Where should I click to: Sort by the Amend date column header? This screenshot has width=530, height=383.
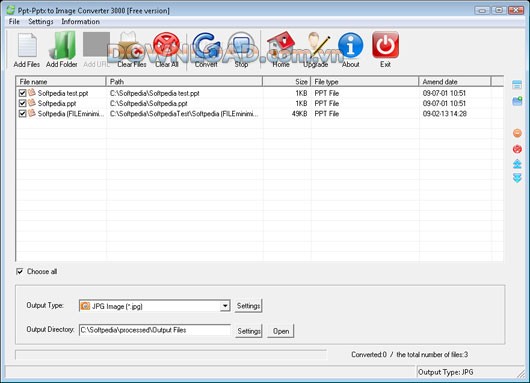tap(455, 82)
